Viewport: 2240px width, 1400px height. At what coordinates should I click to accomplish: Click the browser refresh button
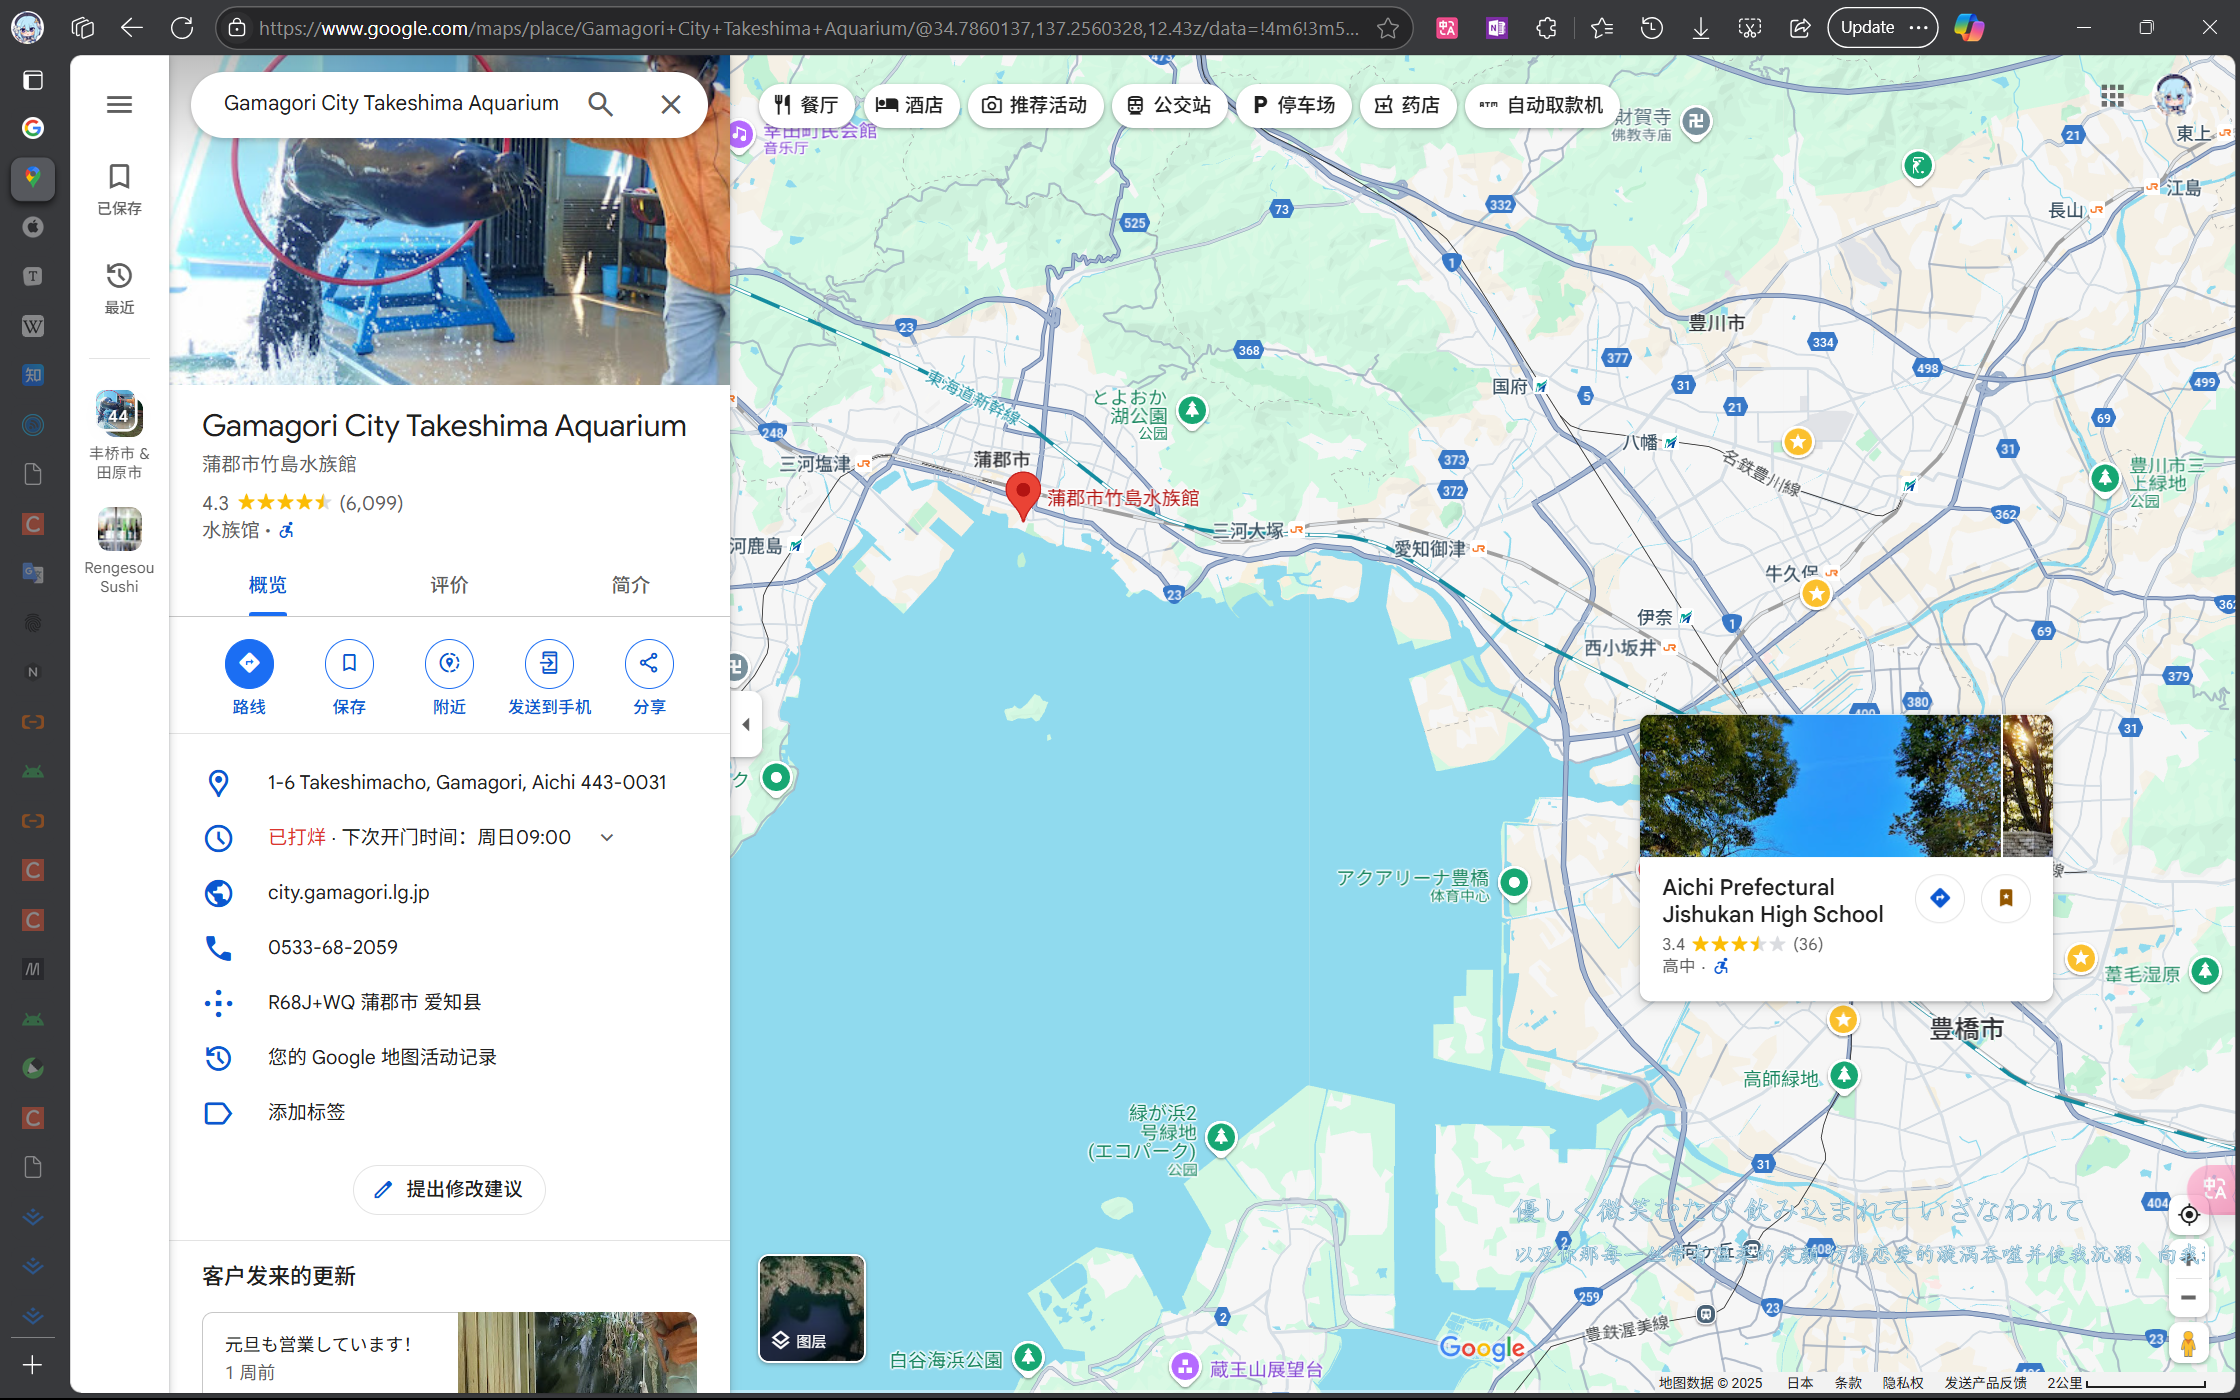[x=182, y=28]
